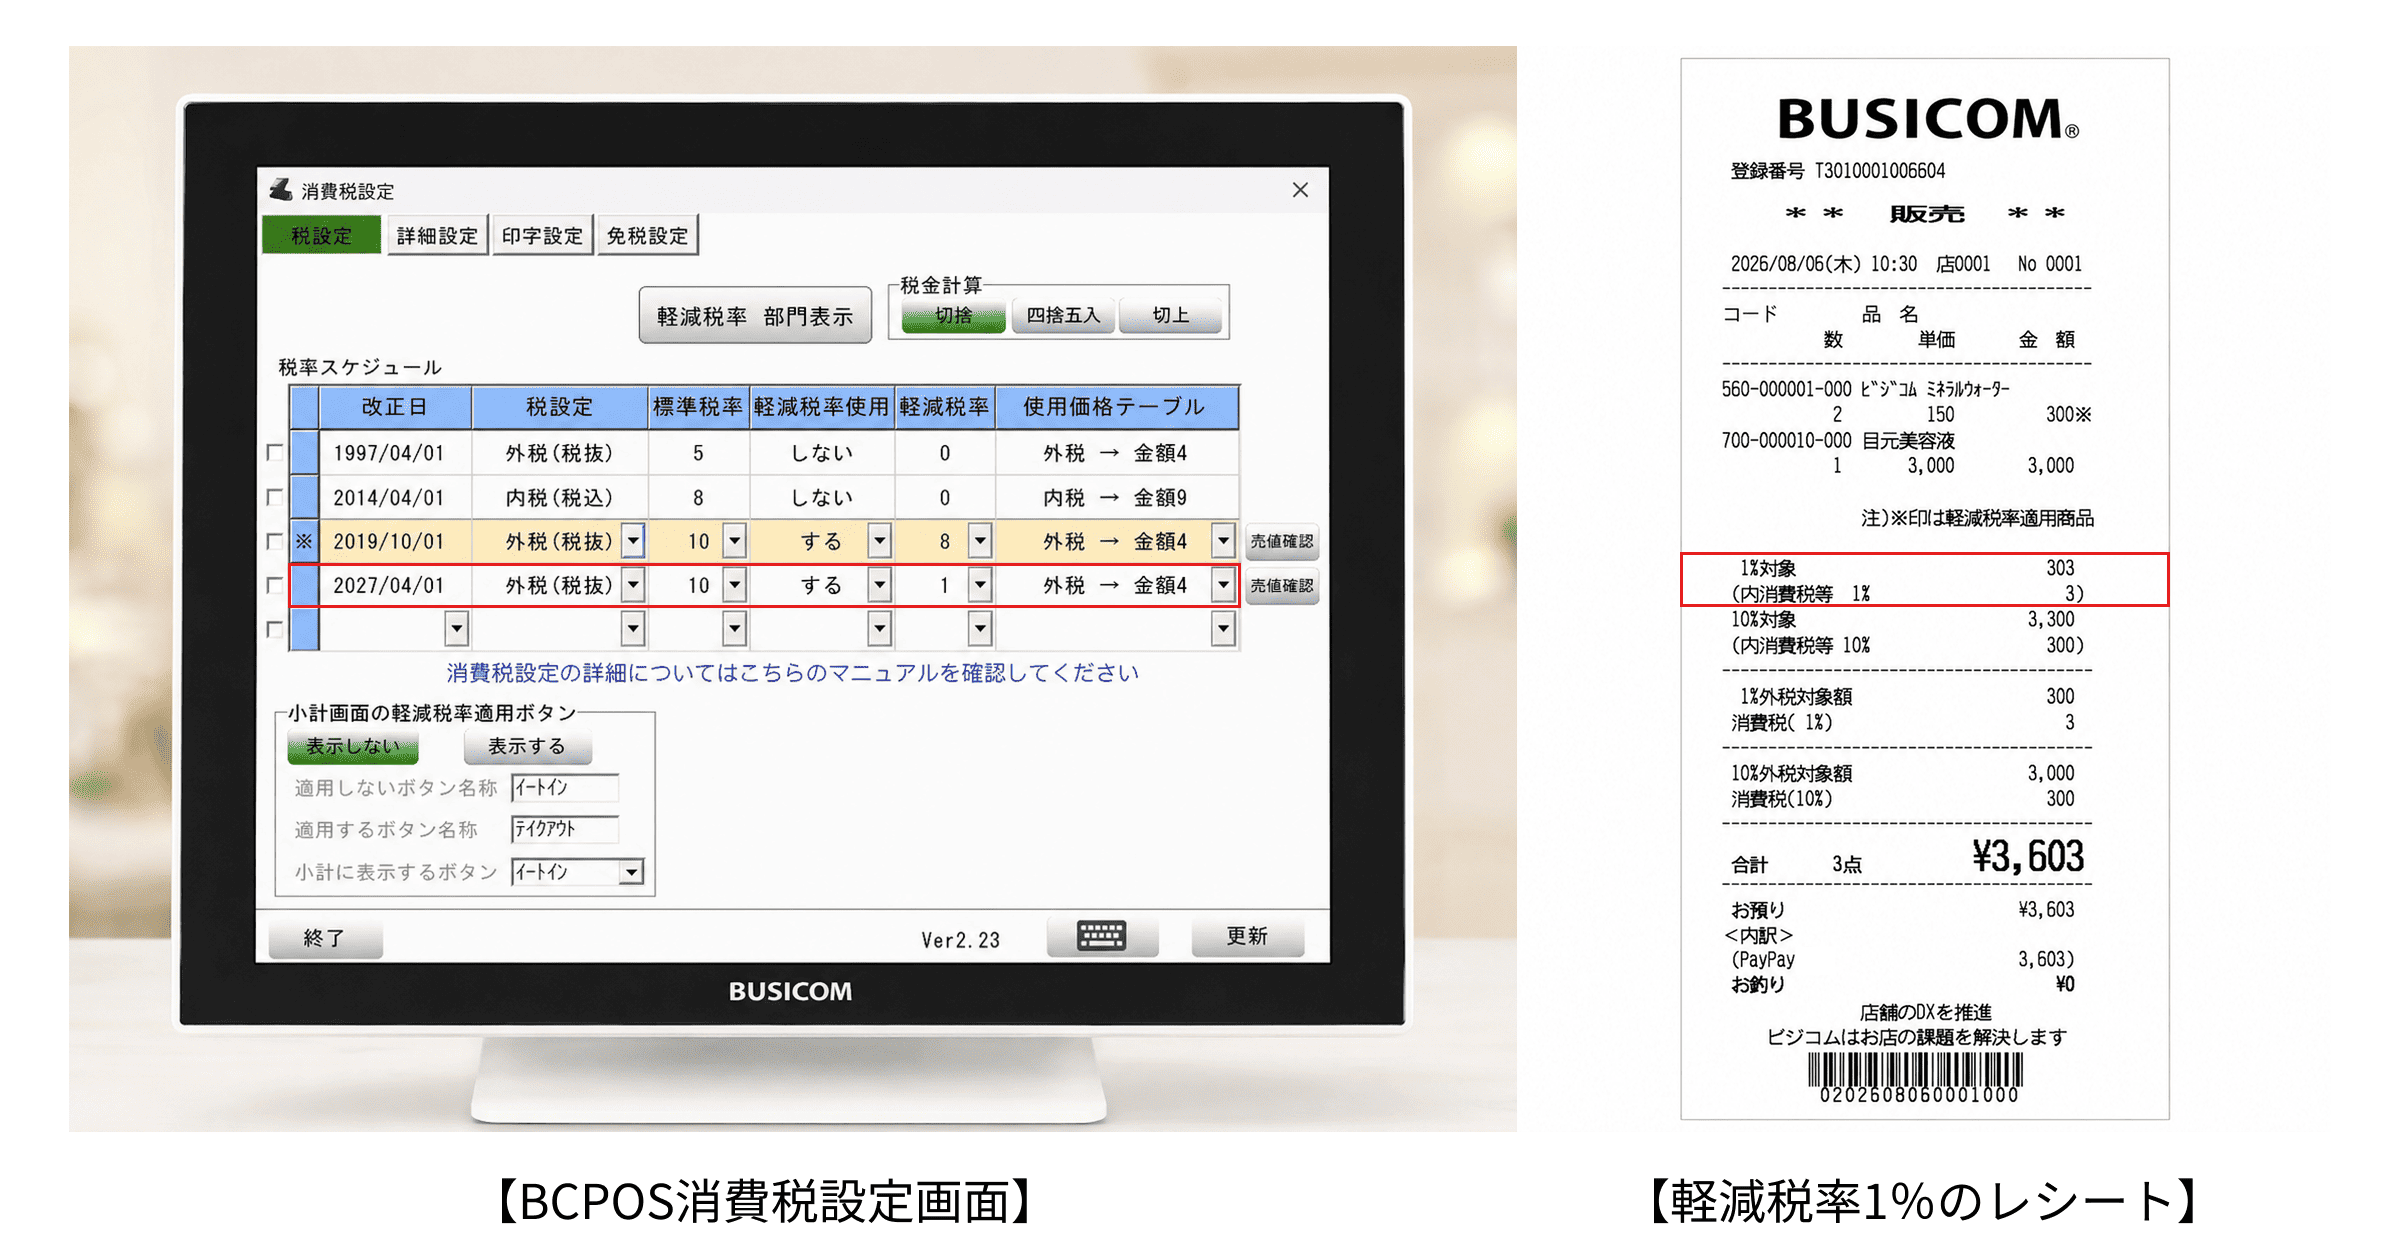
Task: Click the 目元美容液 item on the receipt
Action: [x=1908, y=440]
